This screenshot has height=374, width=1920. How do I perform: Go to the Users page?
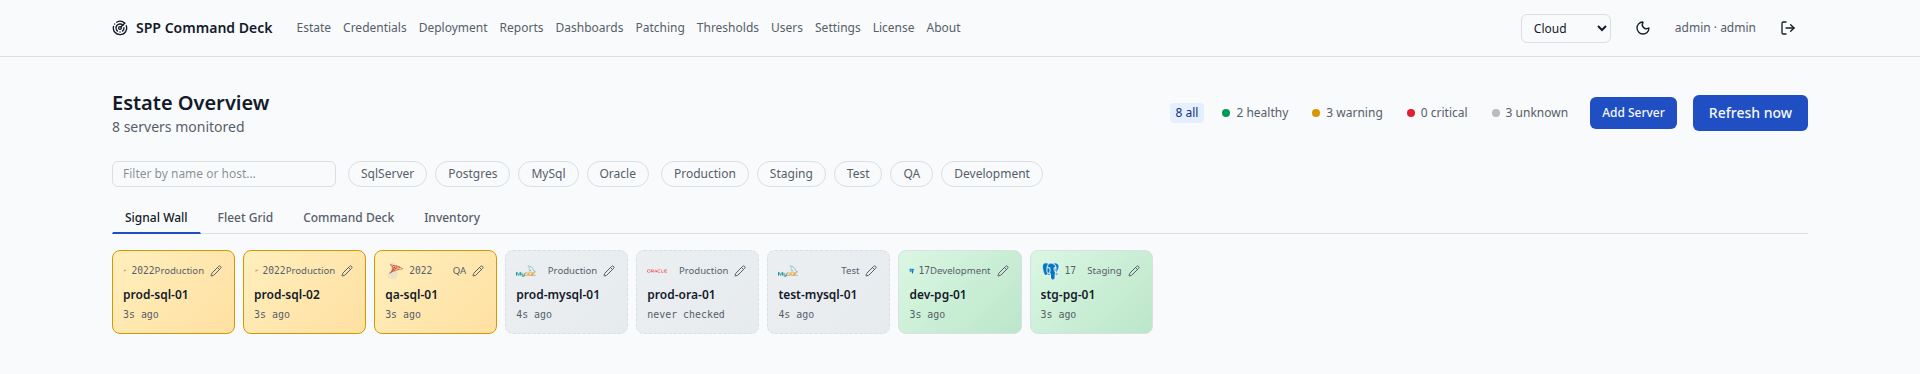pos(787,28)
